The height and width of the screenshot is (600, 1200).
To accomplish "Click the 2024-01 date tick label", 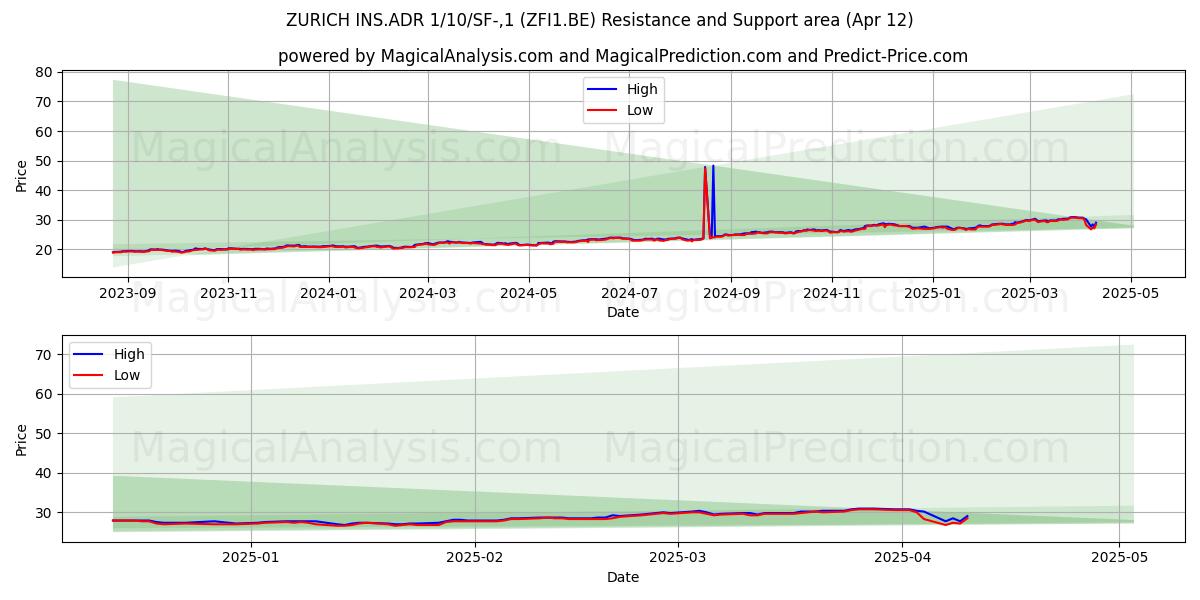I will pyautogui.click(x=328, y=293).
